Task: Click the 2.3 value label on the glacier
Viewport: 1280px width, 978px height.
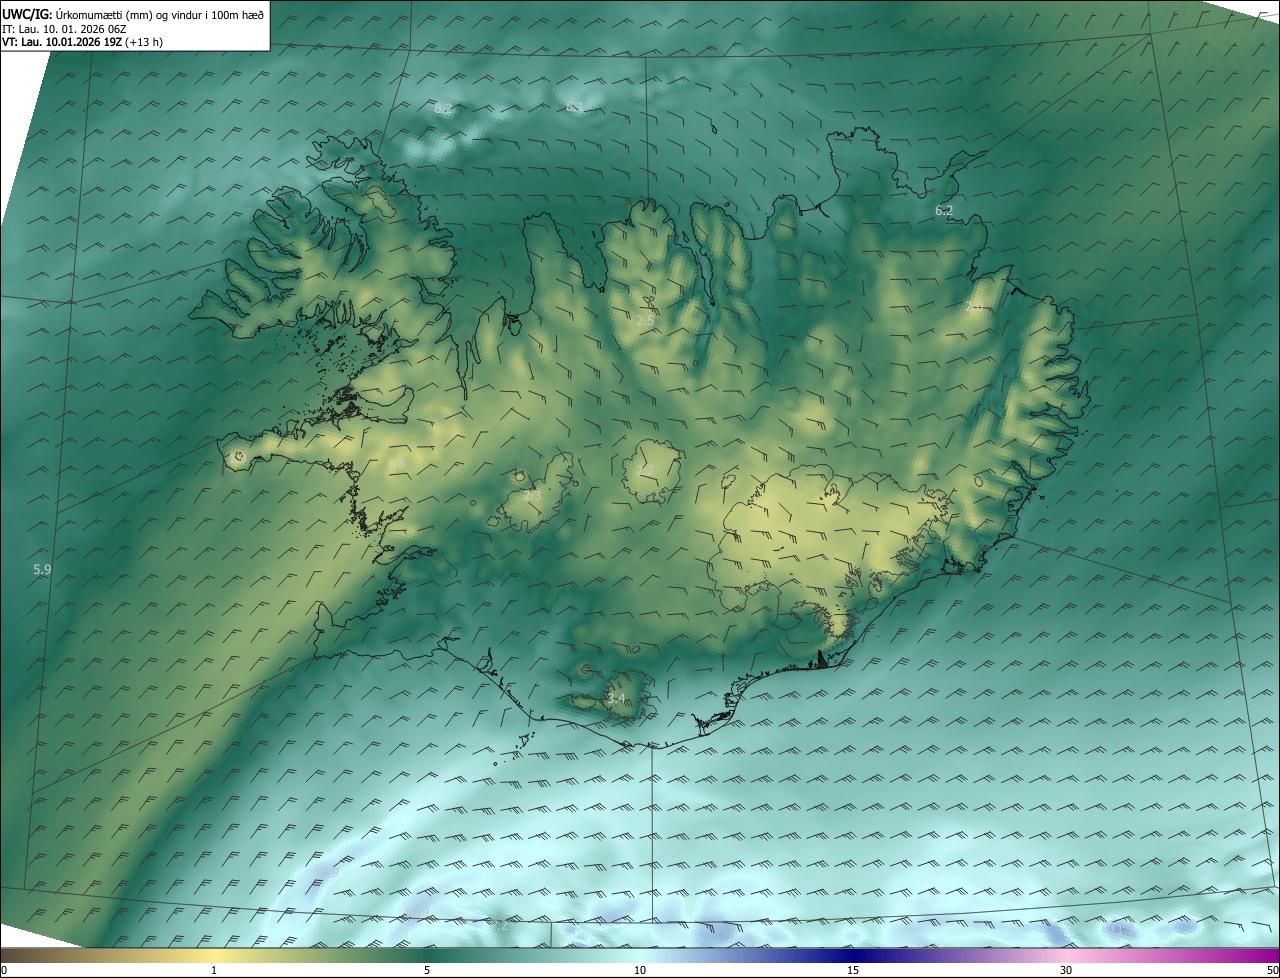Action: point(532,495)
